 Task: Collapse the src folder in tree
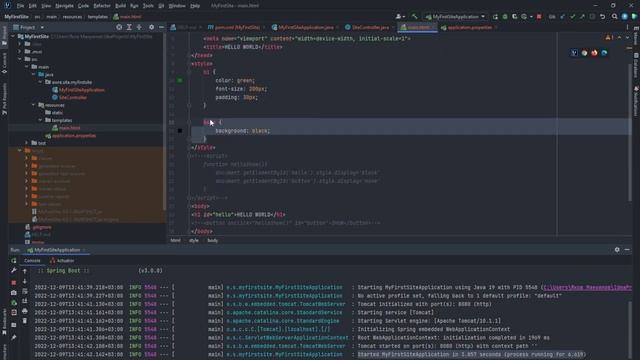[20, 59]
